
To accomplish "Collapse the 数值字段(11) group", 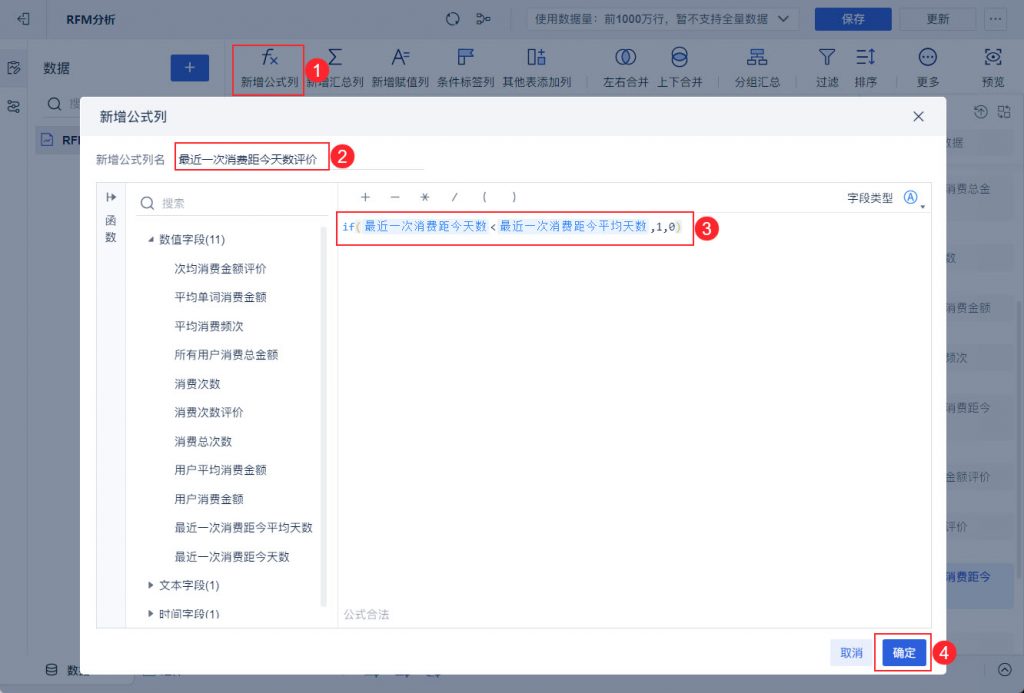I will click(x=151, y=240).
